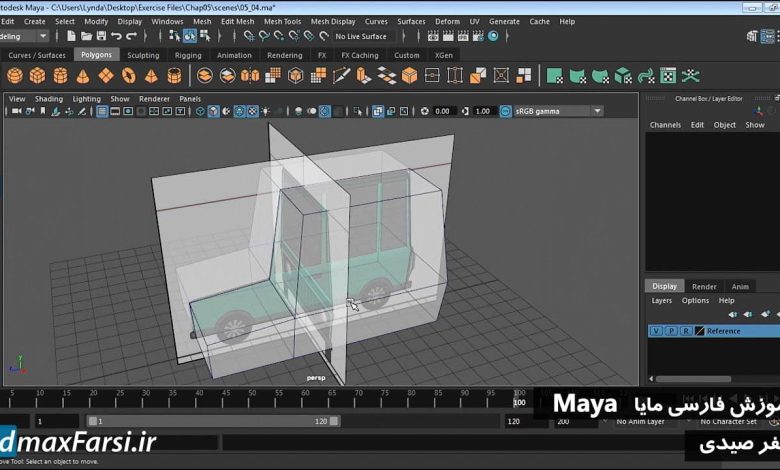Toggle the R display type box on Reference layer
780x470 pixels.
[x=685, y=331]
